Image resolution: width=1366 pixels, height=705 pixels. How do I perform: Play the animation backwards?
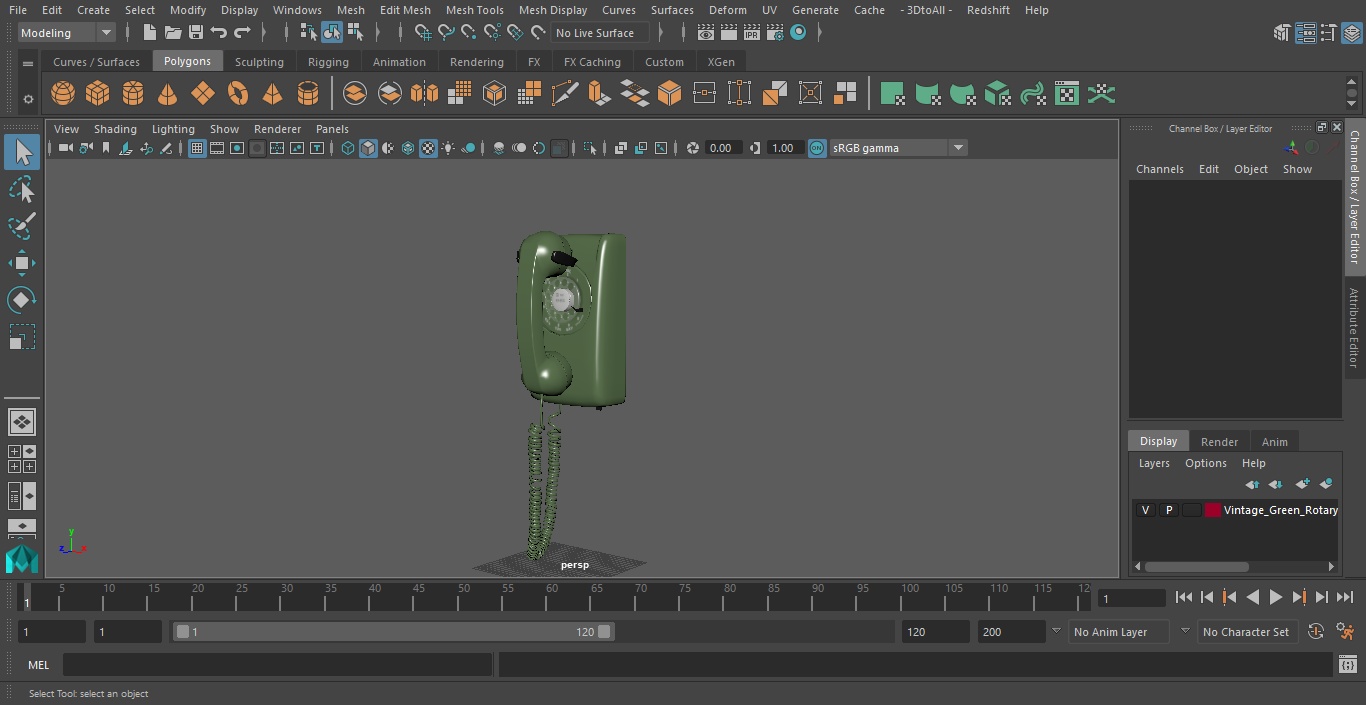tap(1252, 597)
